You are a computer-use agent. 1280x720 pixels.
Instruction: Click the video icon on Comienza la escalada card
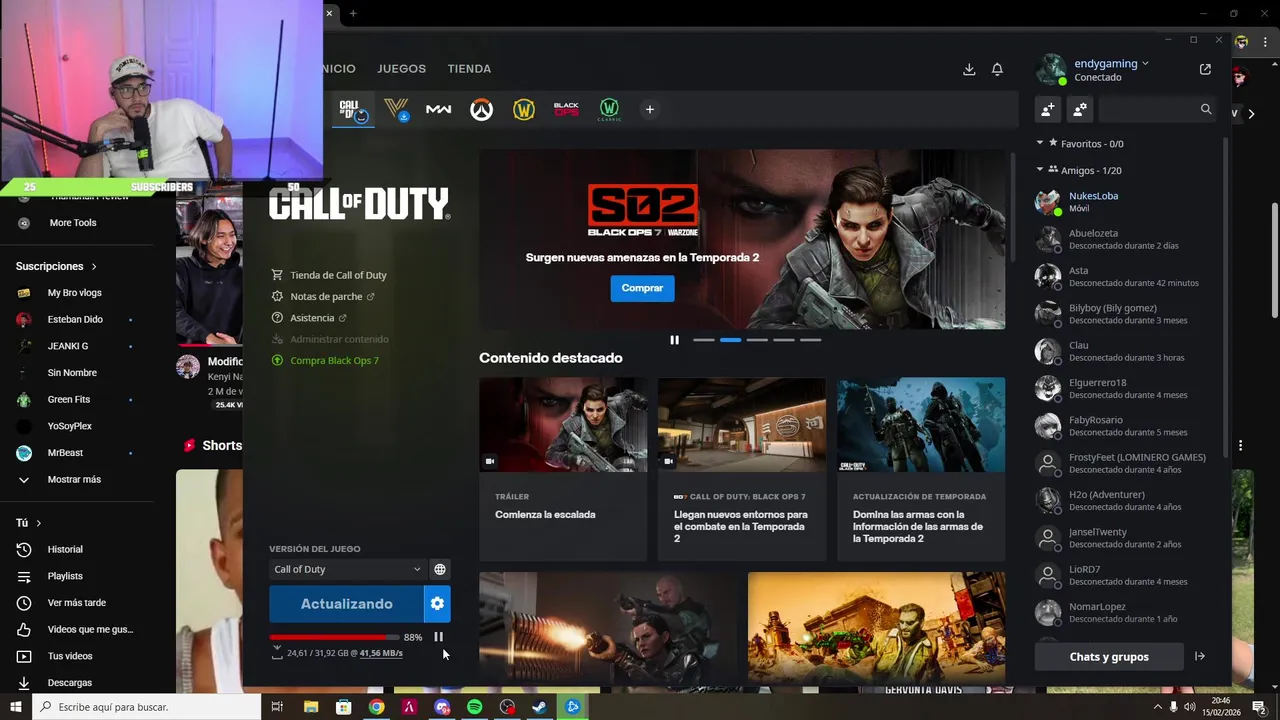click(490, 461)
